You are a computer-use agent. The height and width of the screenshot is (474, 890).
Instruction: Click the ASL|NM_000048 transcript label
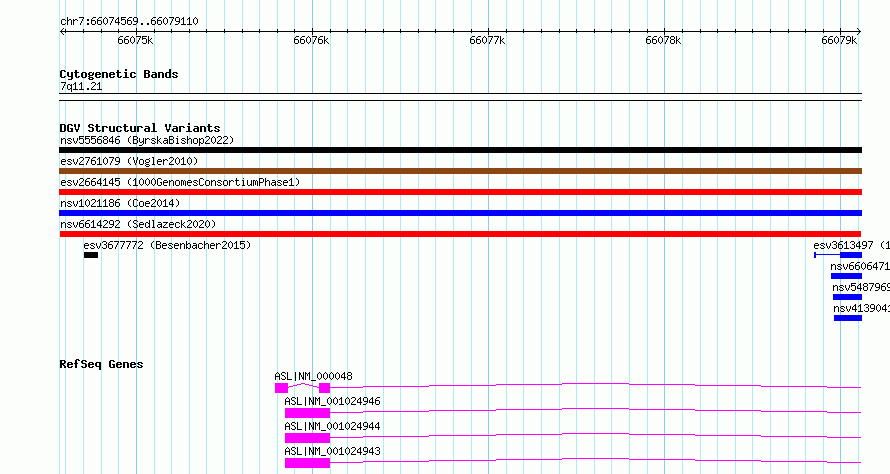[313, 376]
